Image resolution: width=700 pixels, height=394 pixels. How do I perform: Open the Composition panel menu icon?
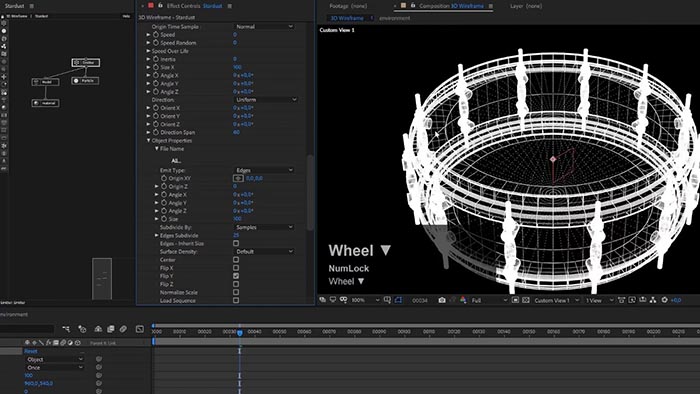coord(491,6)
